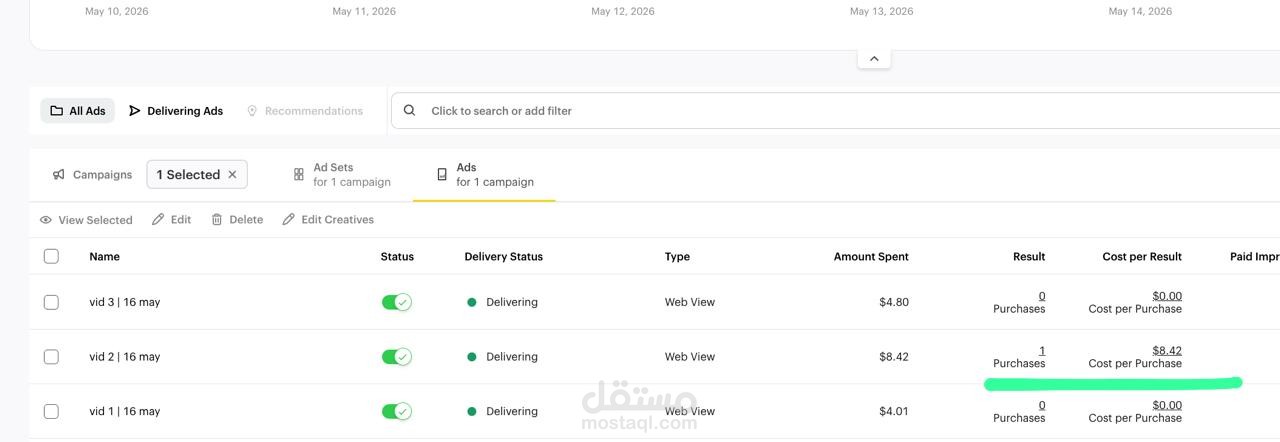The height and width of the screenshot is (442, 1280).
Task: Collapse the chart panel with the up chevron
Action: 874,58
